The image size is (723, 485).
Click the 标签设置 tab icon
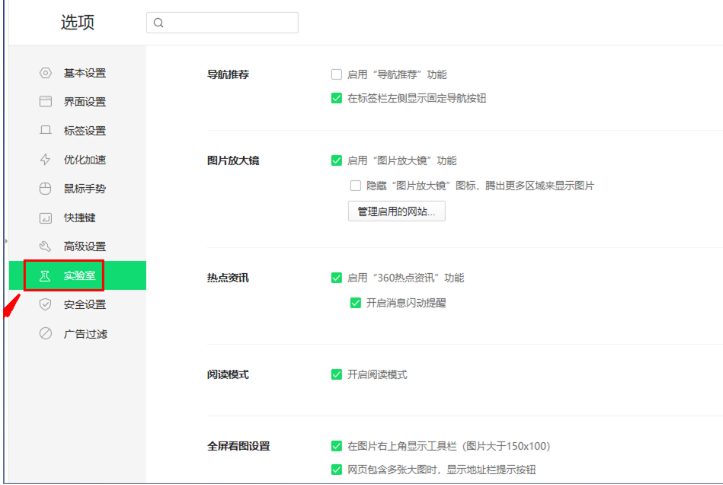click(x=45, y=130)
